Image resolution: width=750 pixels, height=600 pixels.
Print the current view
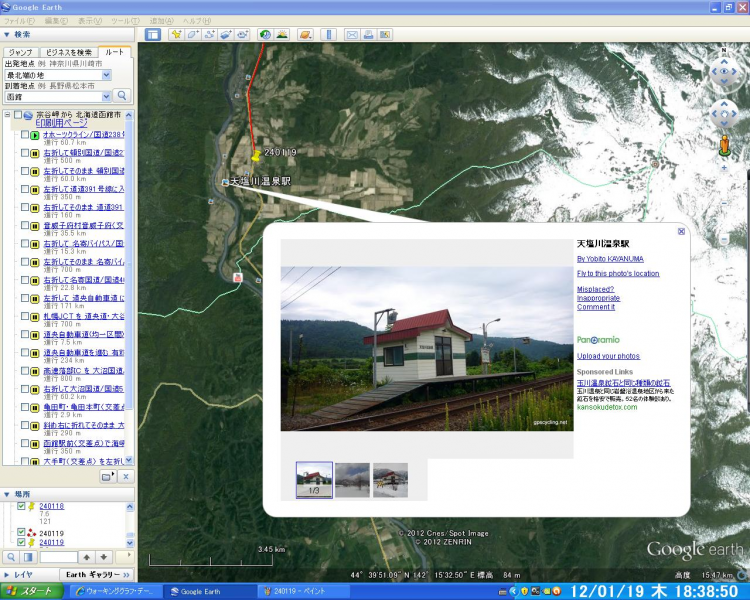pos(368,34)
